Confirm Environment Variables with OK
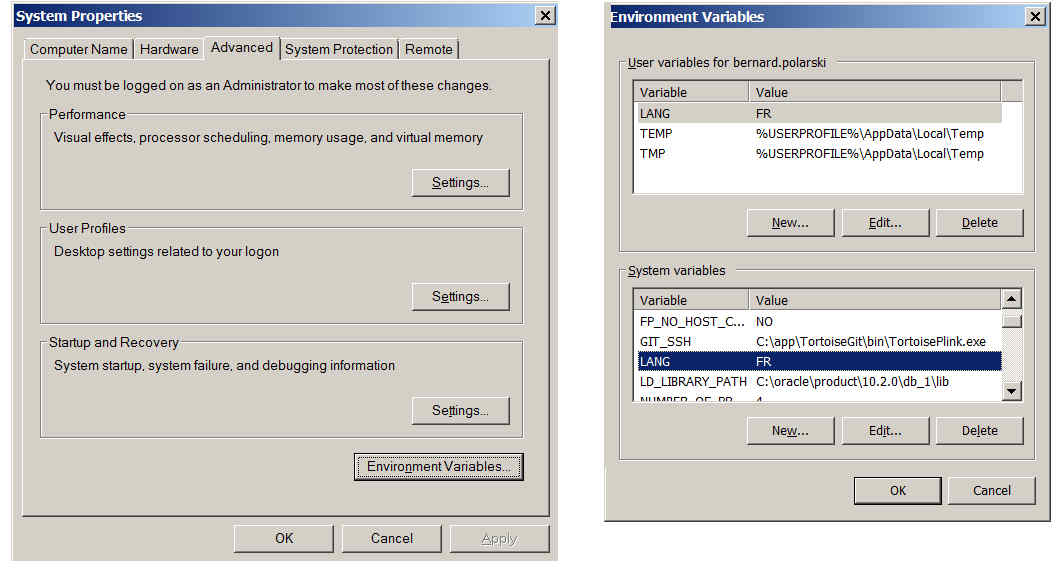 pos(897,491)
